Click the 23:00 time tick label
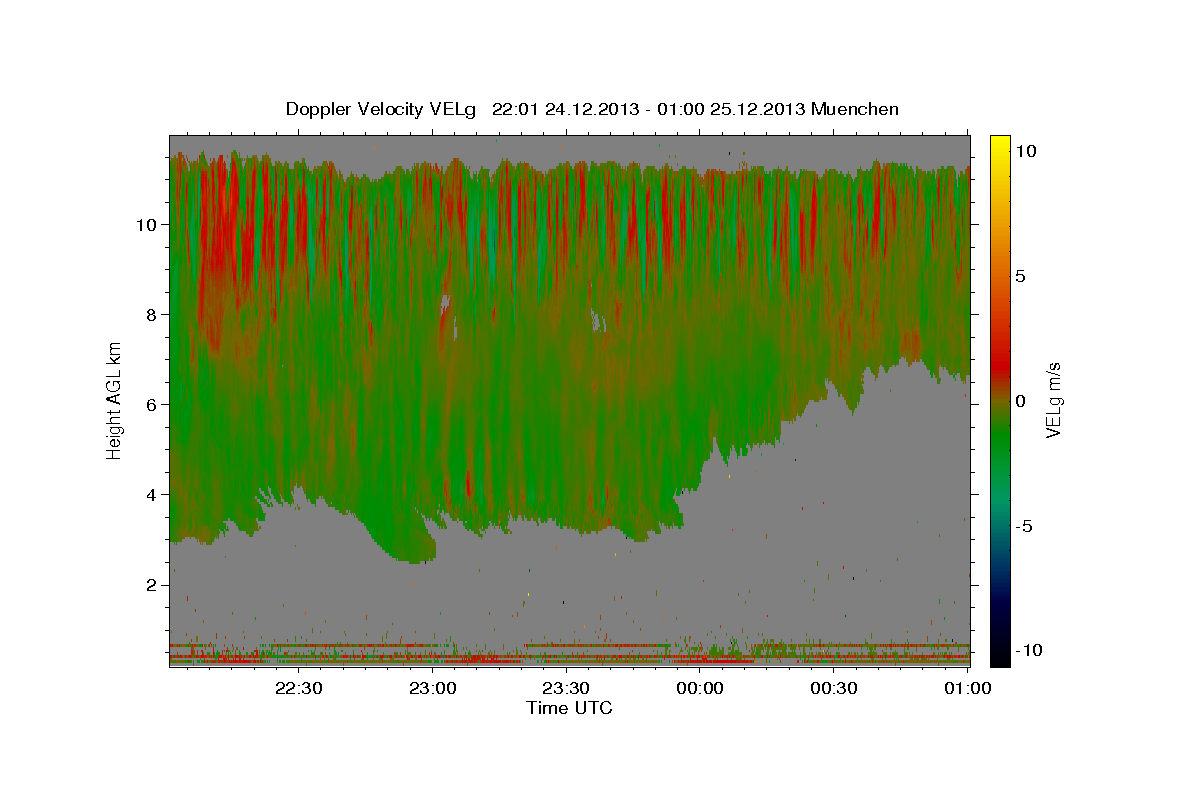The width and height of the screenshot is (1200, 800). (432, 689)
